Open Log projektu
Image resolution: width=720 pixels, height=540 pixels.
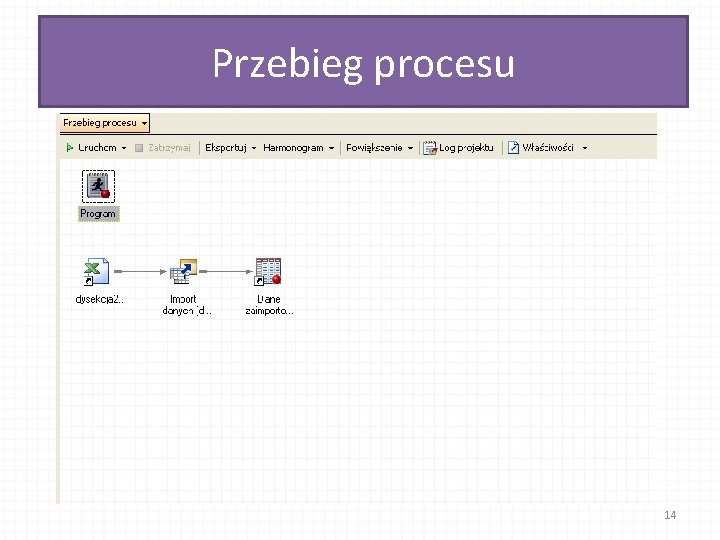pos(466,147)
